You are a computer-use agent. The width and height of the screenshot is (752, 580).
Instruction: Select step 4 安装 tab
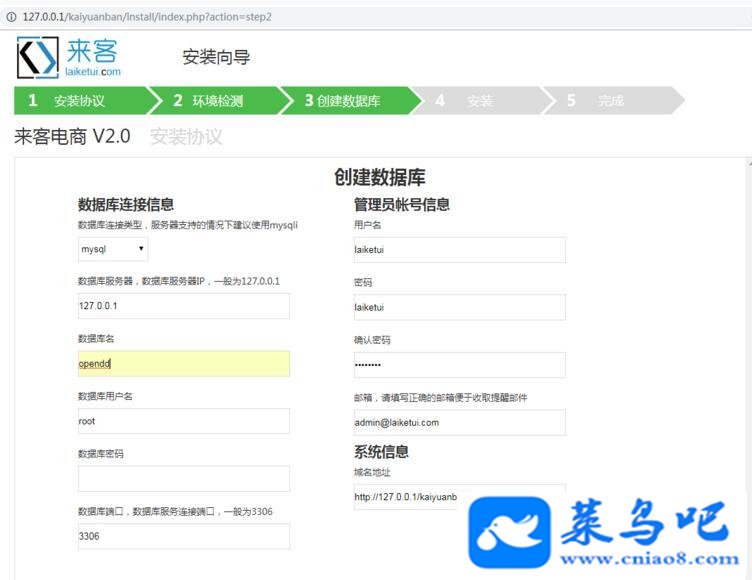pyautogui.click(x=482, y=100)
